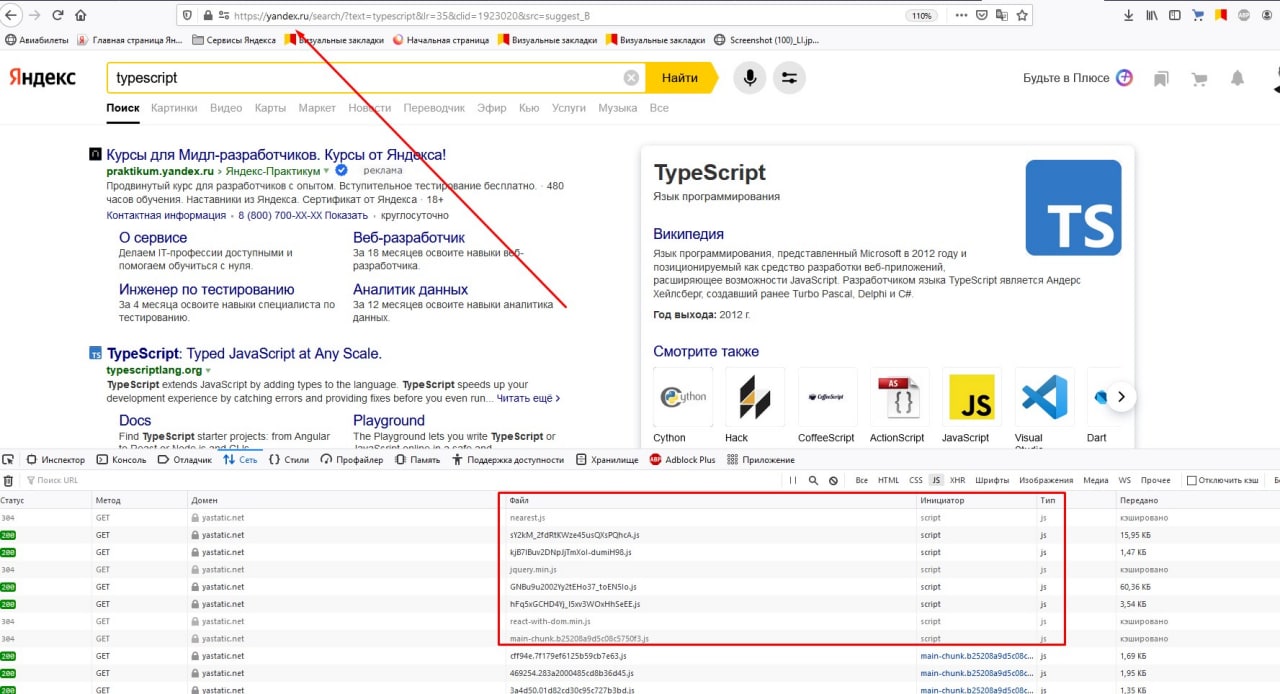Open the Хранилище devtools tab
Viewport: 1280px width, 694px height.
coord(607,460)
